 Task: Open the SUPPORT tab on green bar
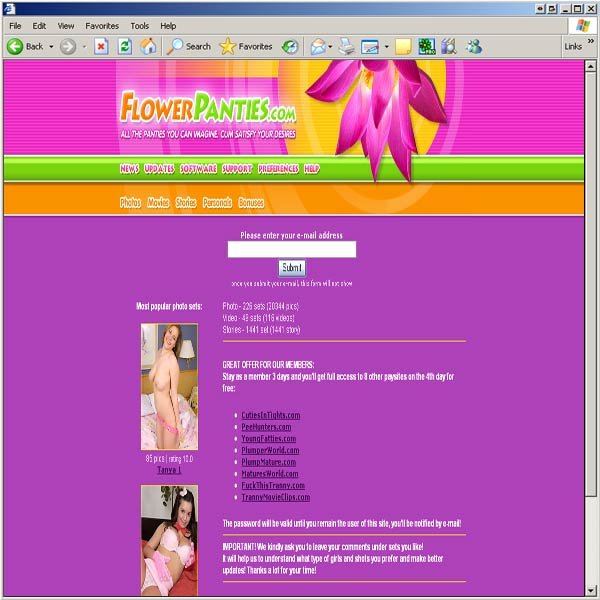coord(237,169)
